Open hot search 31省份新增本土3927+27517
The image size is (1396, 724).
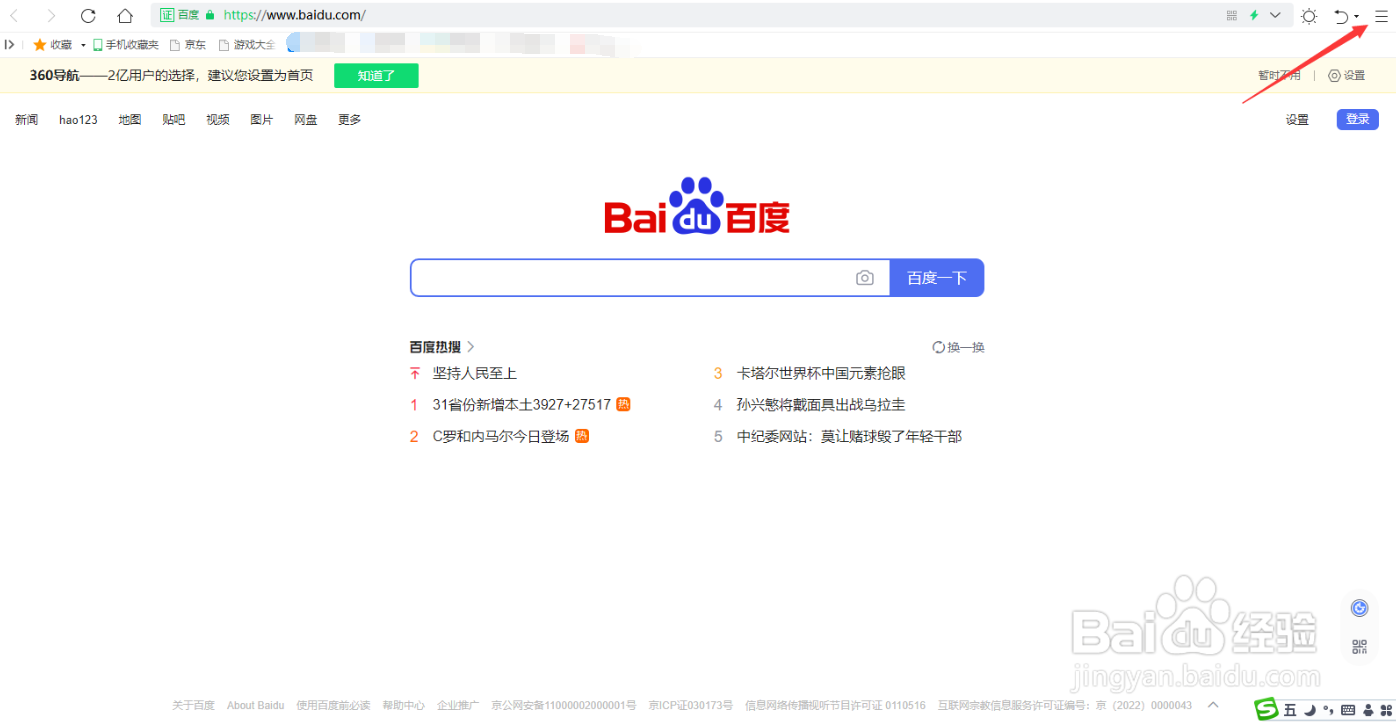522,405
